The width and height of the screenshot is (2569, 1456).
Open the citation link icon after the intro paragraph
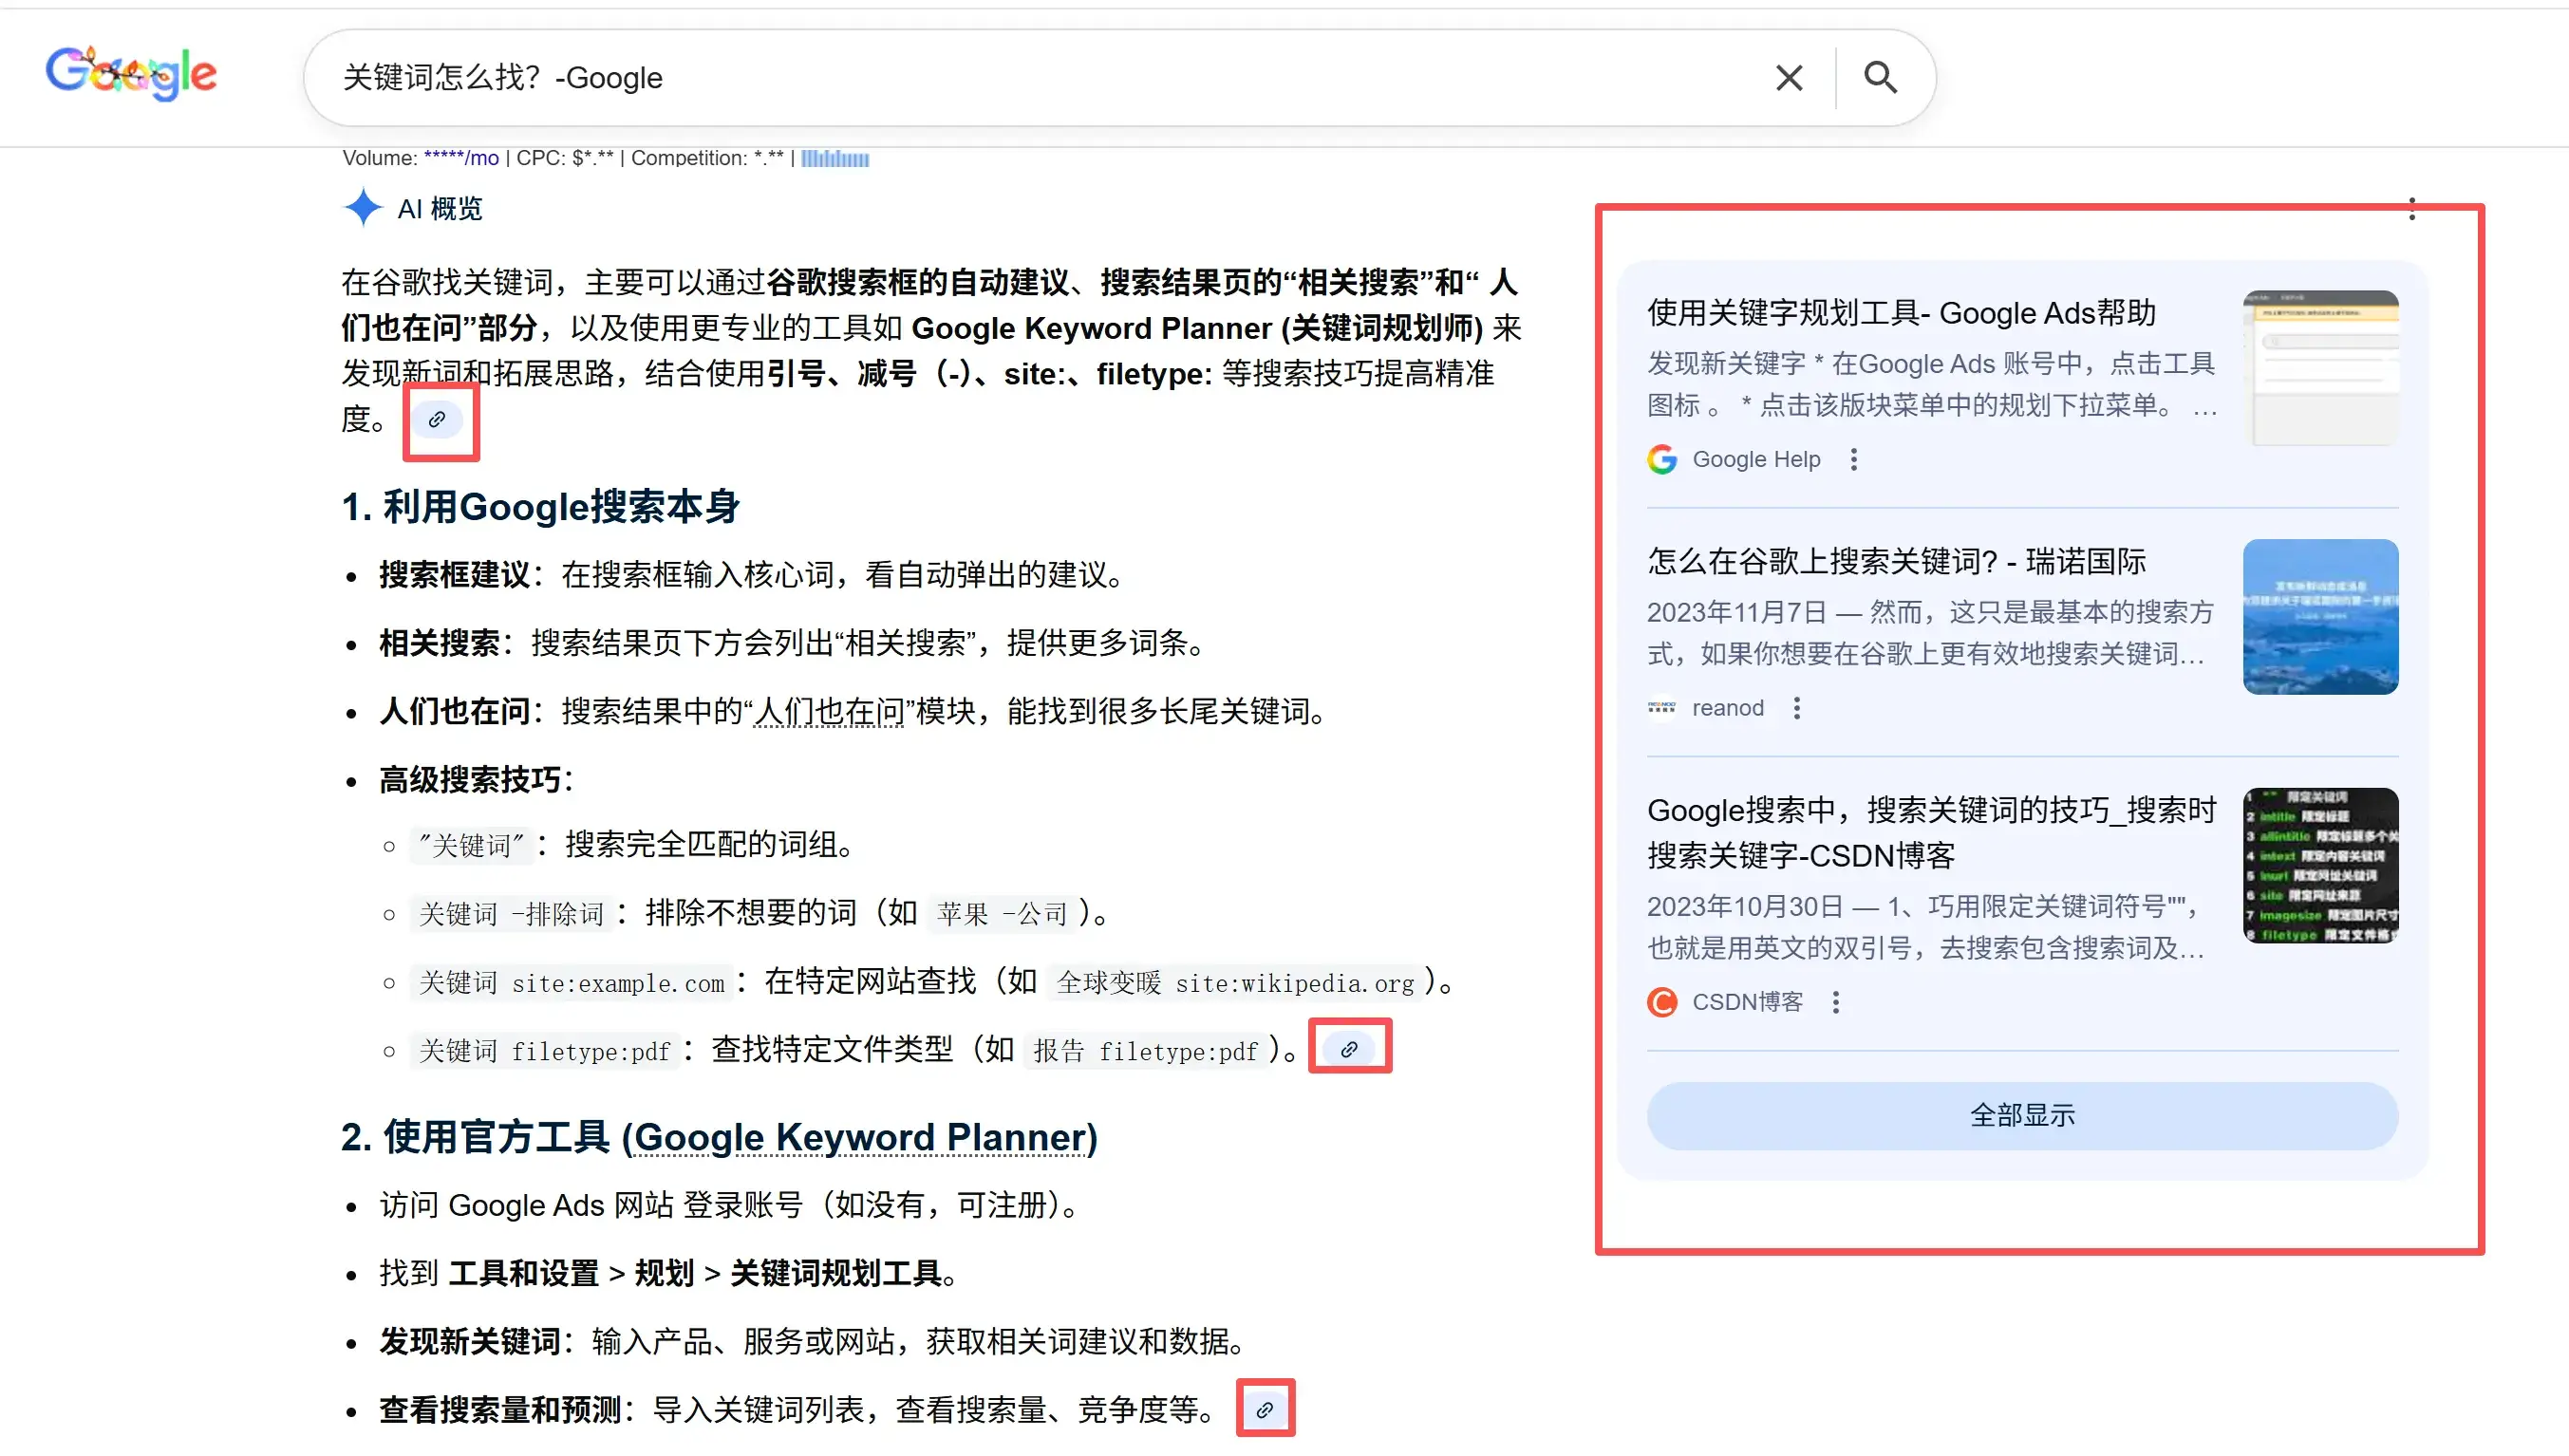pos(439,421)
